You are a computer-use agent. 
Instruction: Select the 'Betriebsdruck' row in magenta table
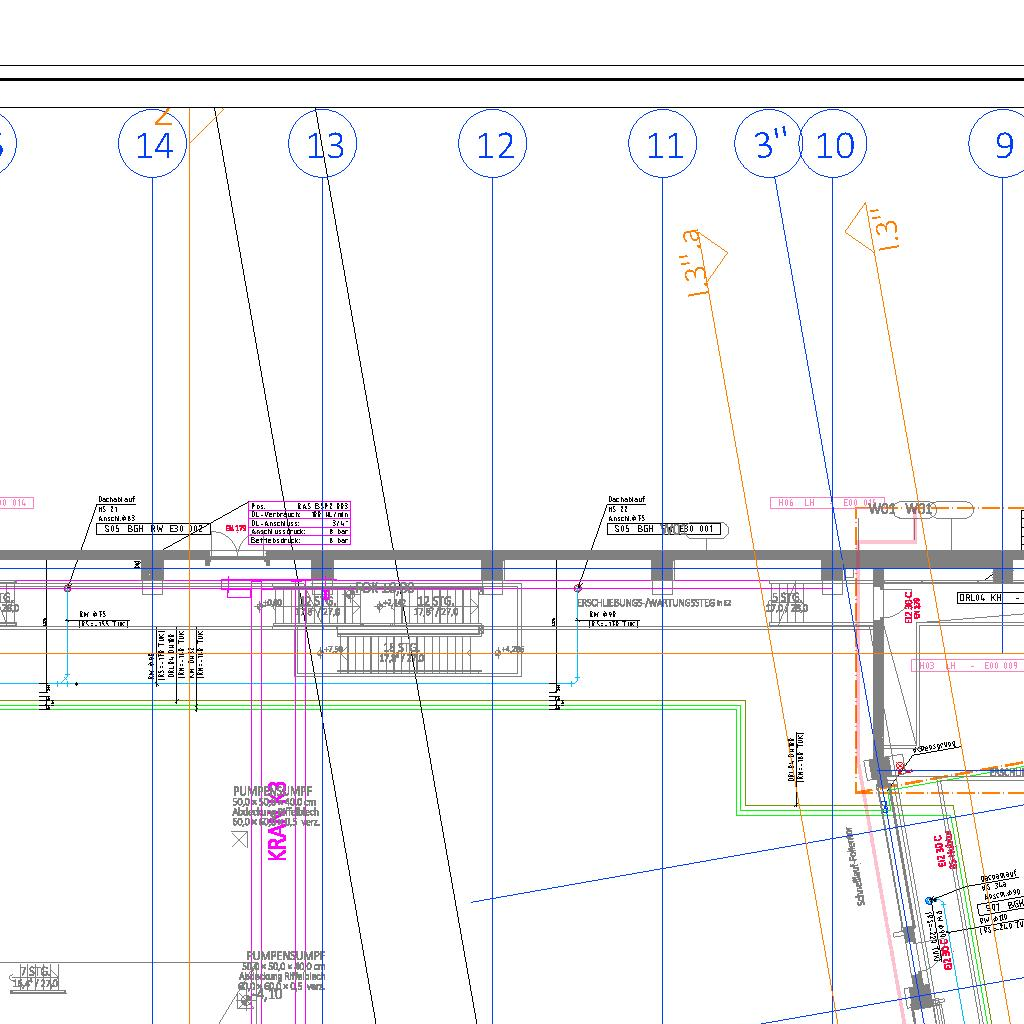(x=300, y=540)
